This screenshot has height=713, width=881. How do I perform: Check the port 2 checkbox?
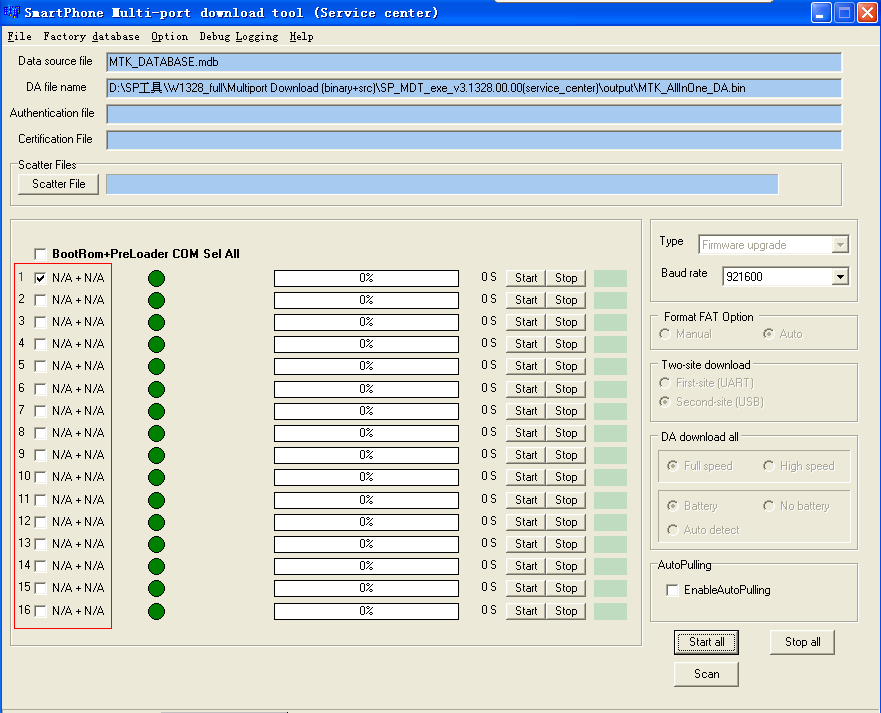tap(40, 300)
